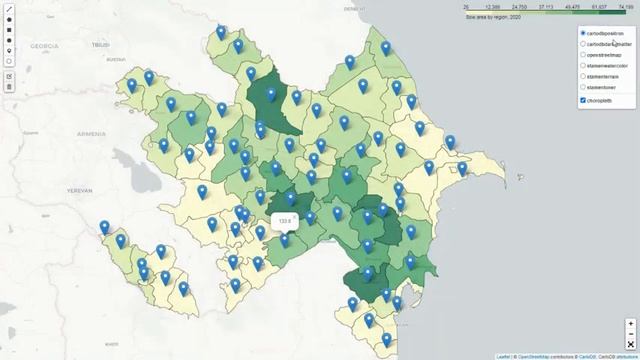
Task: Click the edit layers tool
Action: click(x=9, y=76)
